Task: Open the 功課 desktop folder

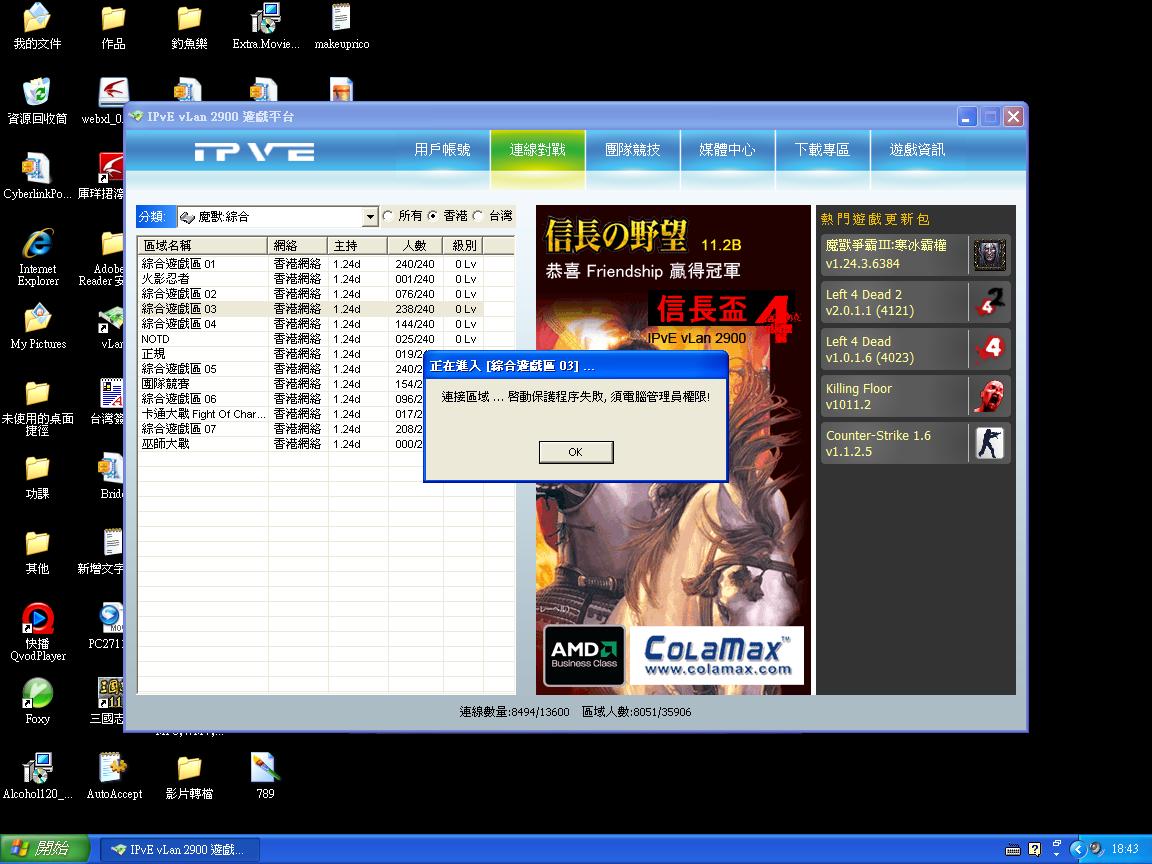Action: [37, 478]
